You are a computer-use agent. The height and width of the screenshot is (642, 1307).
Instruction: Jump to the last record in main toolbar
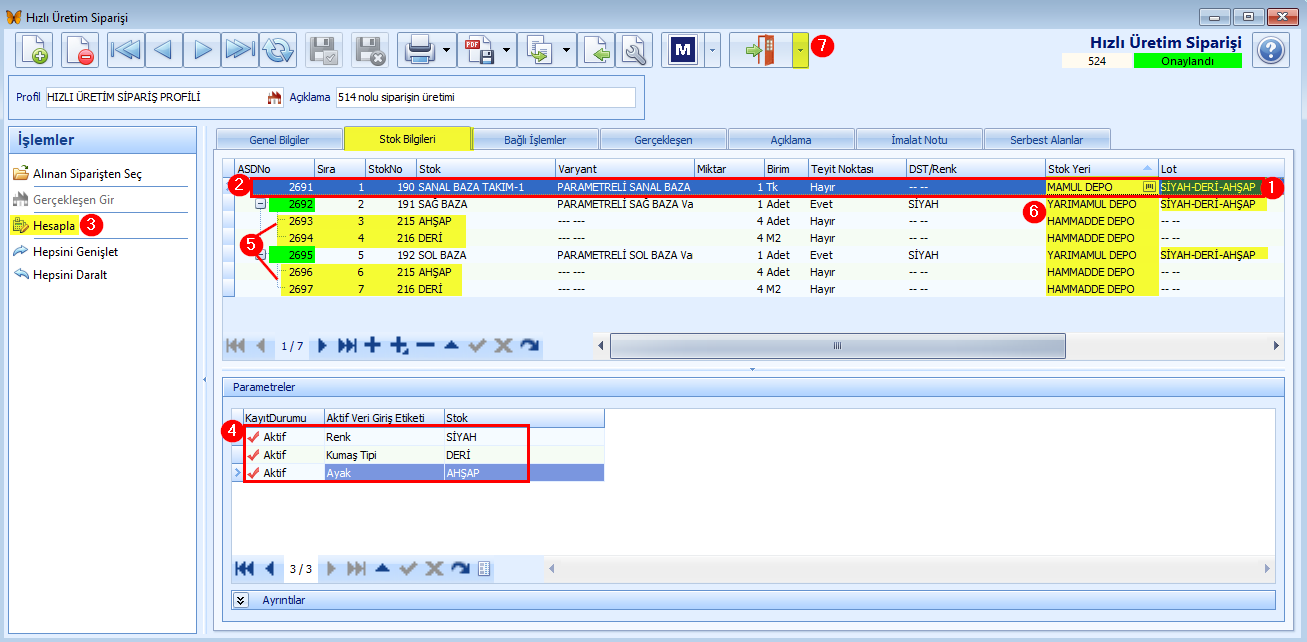click(241, 50)
